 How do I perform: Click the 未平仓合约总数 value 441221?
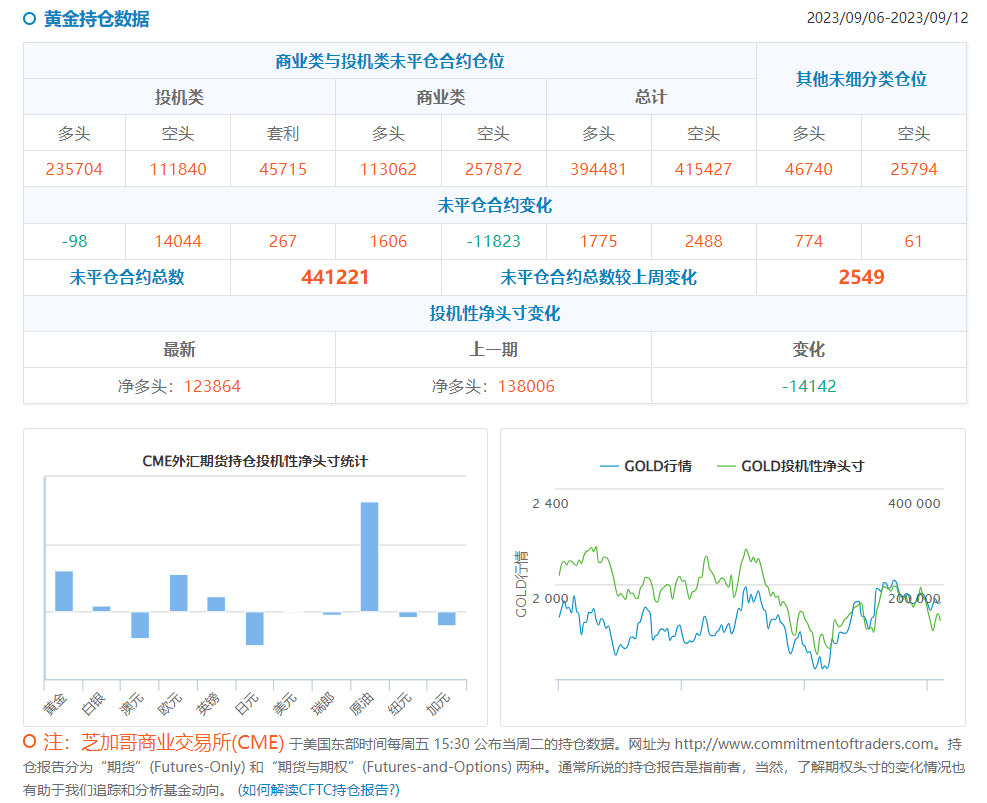(335, 277)
